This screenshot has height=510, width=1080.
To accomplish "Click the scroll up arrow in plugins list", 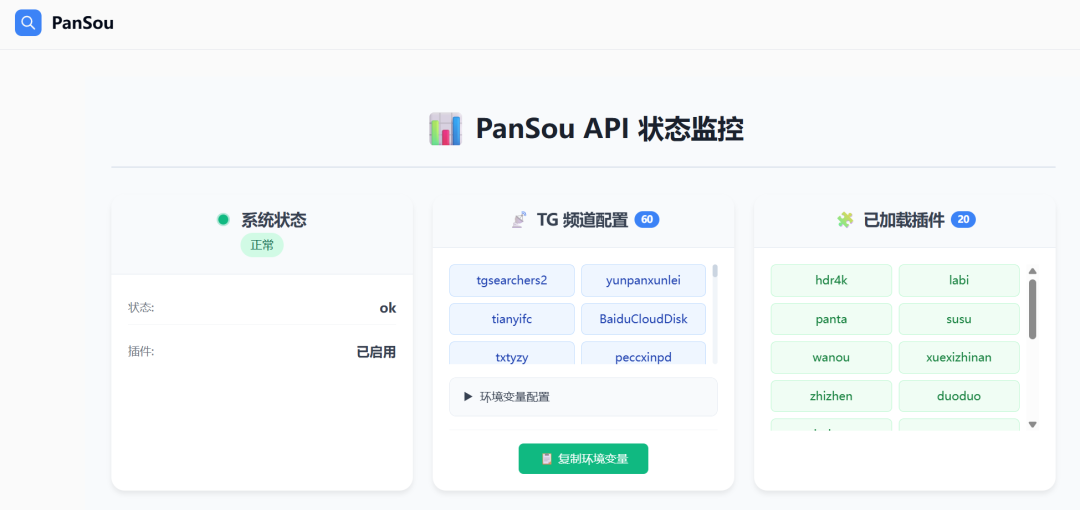I will (1032, 271).
